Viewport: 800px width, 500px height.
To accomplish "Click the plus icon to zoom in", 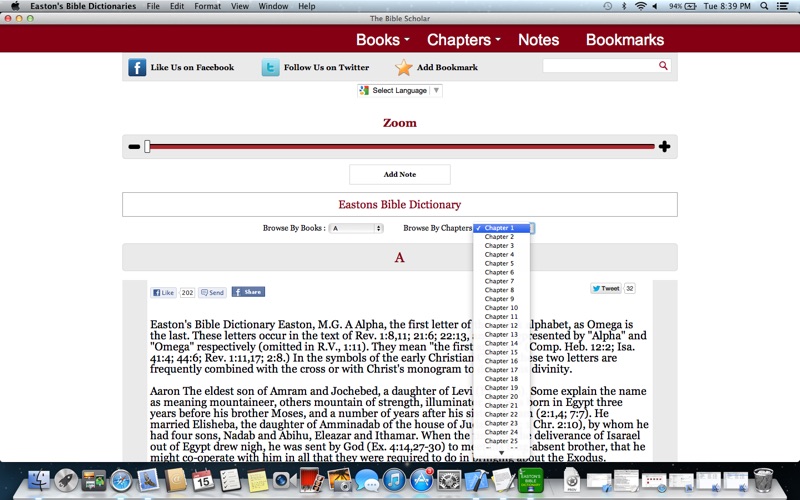I will point(664,147).
